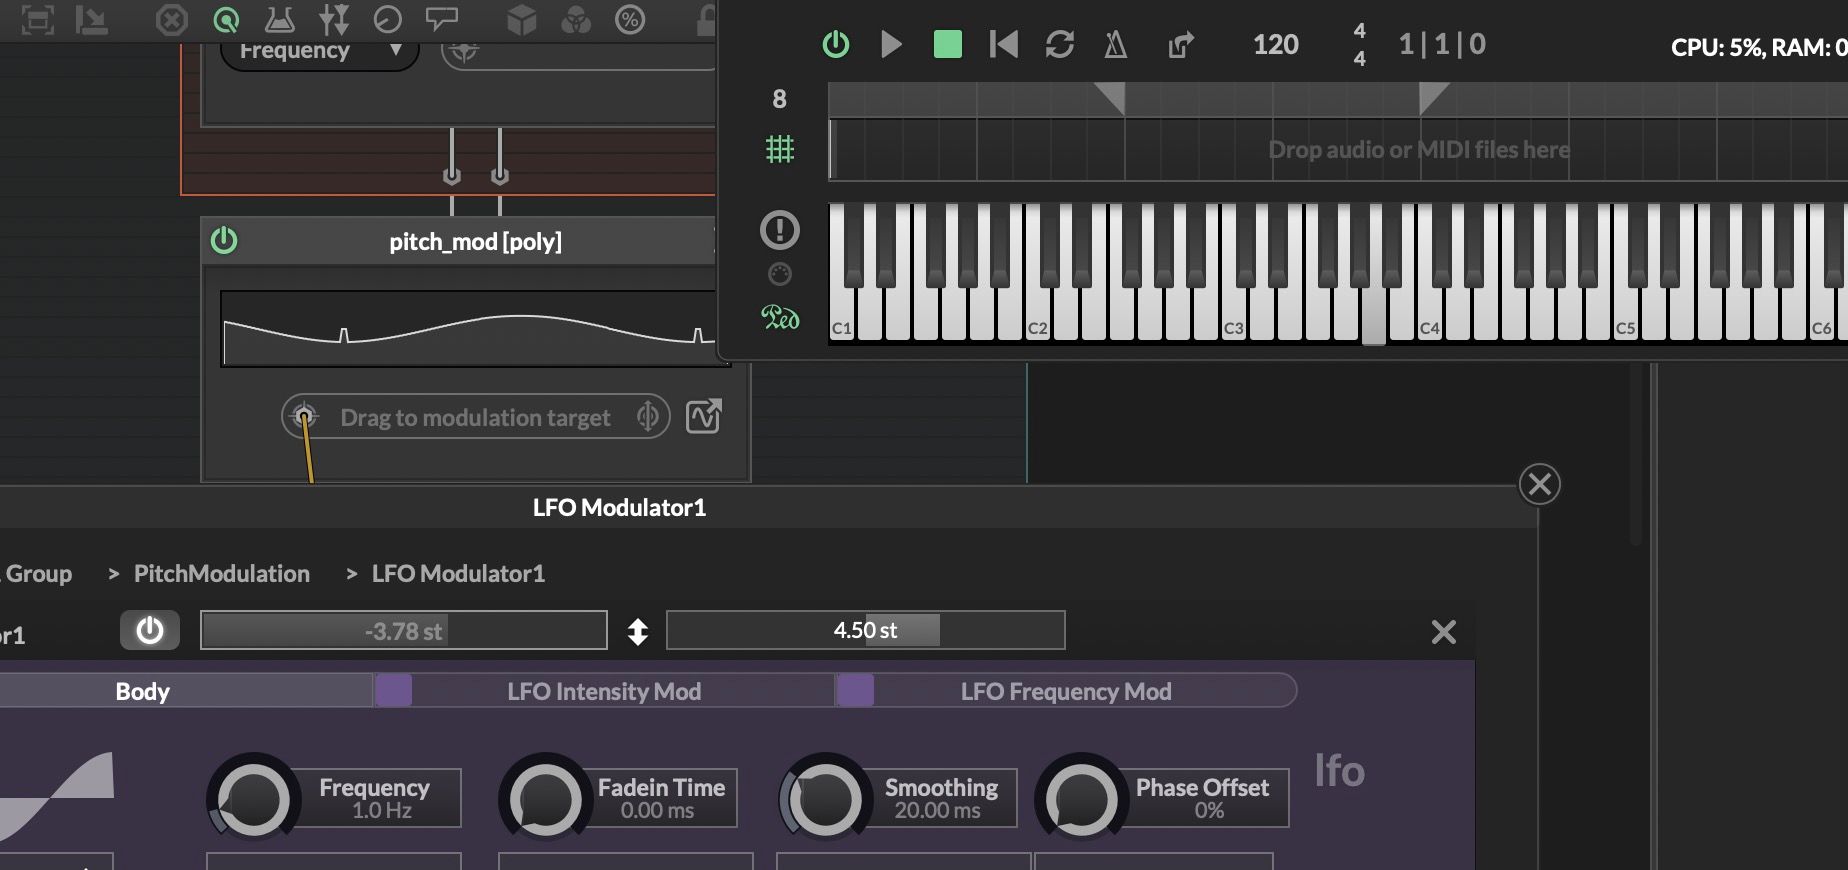
Task: Click the pitch_mod LFO waveform display
Action: (470, 329)
